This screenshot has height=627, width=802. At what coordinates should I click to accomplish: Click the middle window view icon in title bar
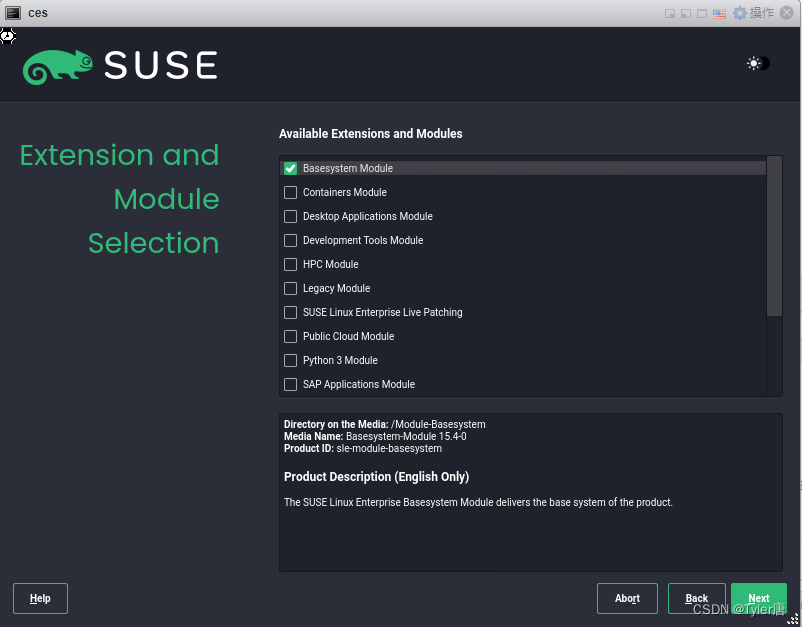[685, 12]
